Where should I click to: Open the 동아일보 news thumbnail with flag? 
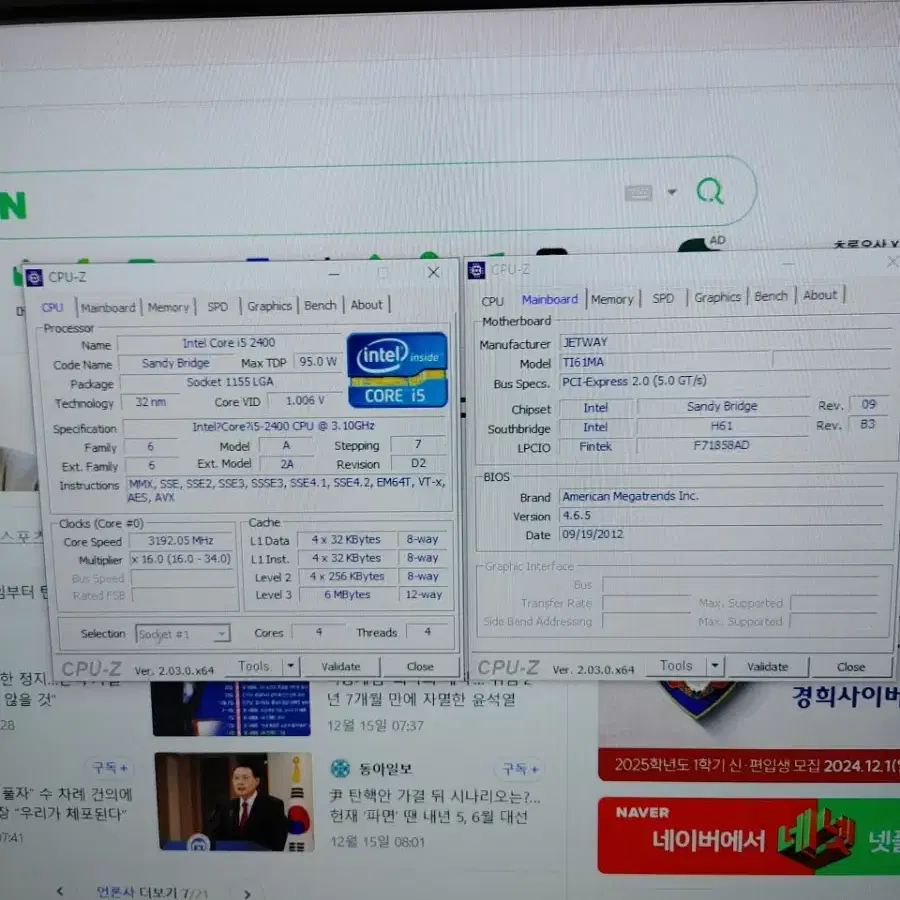(235, 802)
